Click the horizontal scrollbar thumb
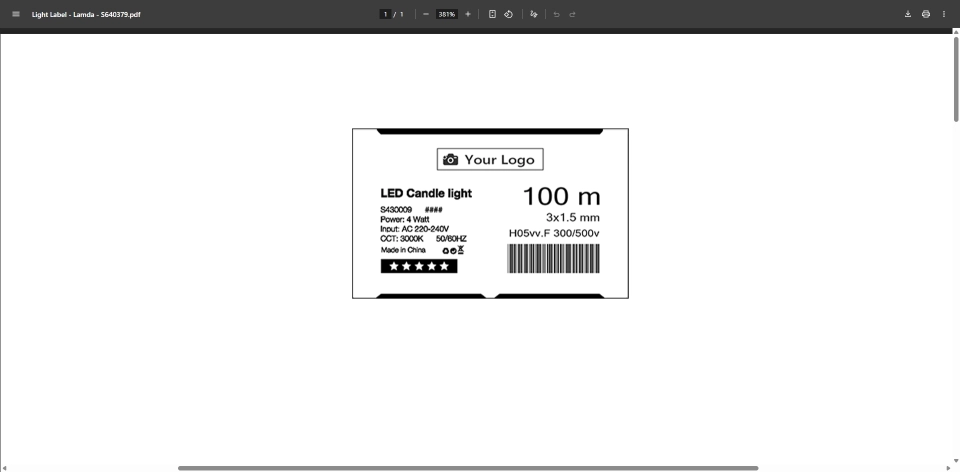This screenshot has width=960, height=472. [x=468, y=468]
